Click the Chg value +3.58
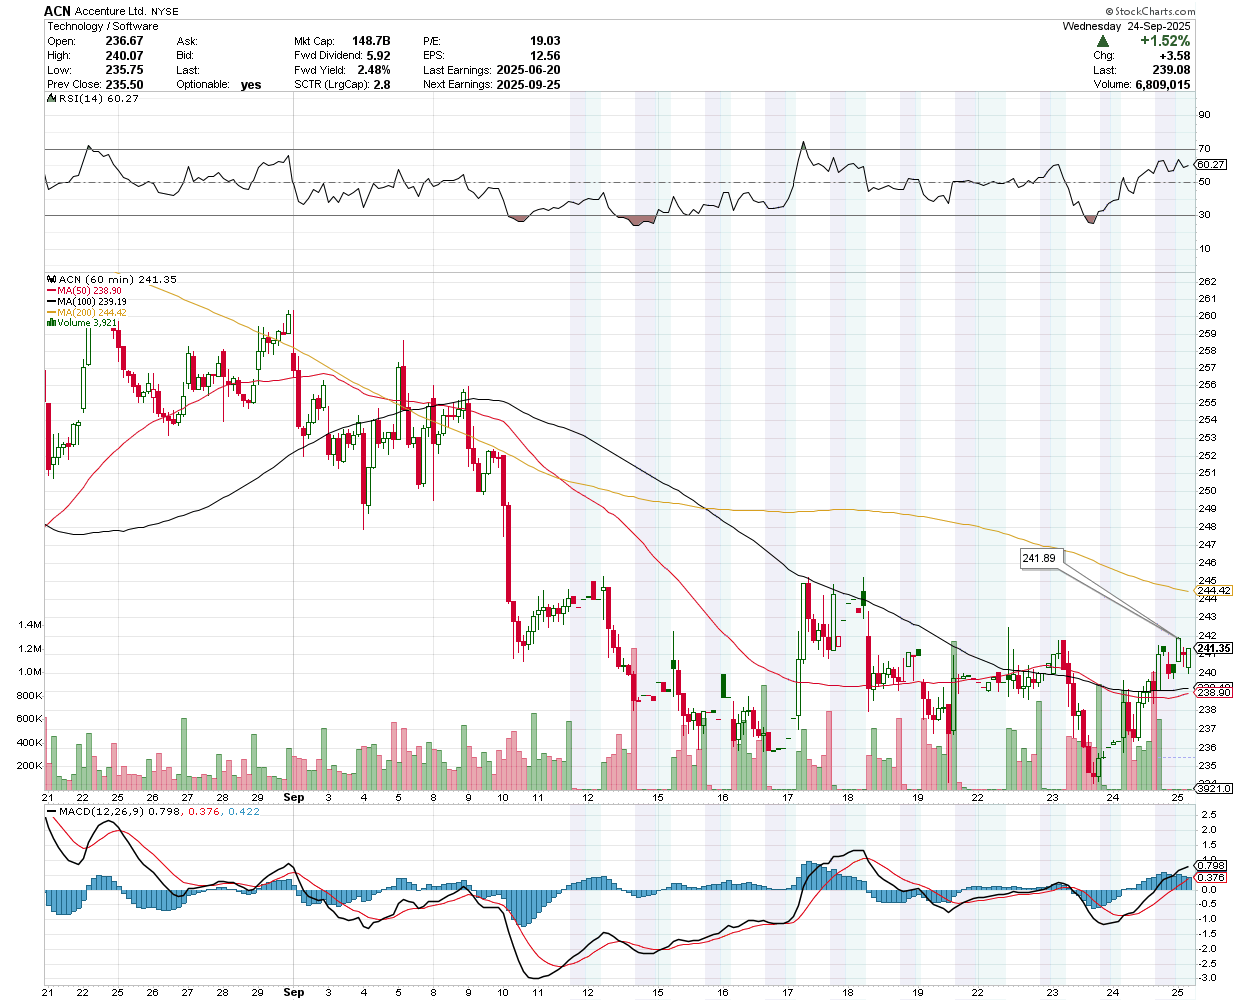This screenshot has height=1001, width=1240. pyautogui.click(x=1175, y=56)
